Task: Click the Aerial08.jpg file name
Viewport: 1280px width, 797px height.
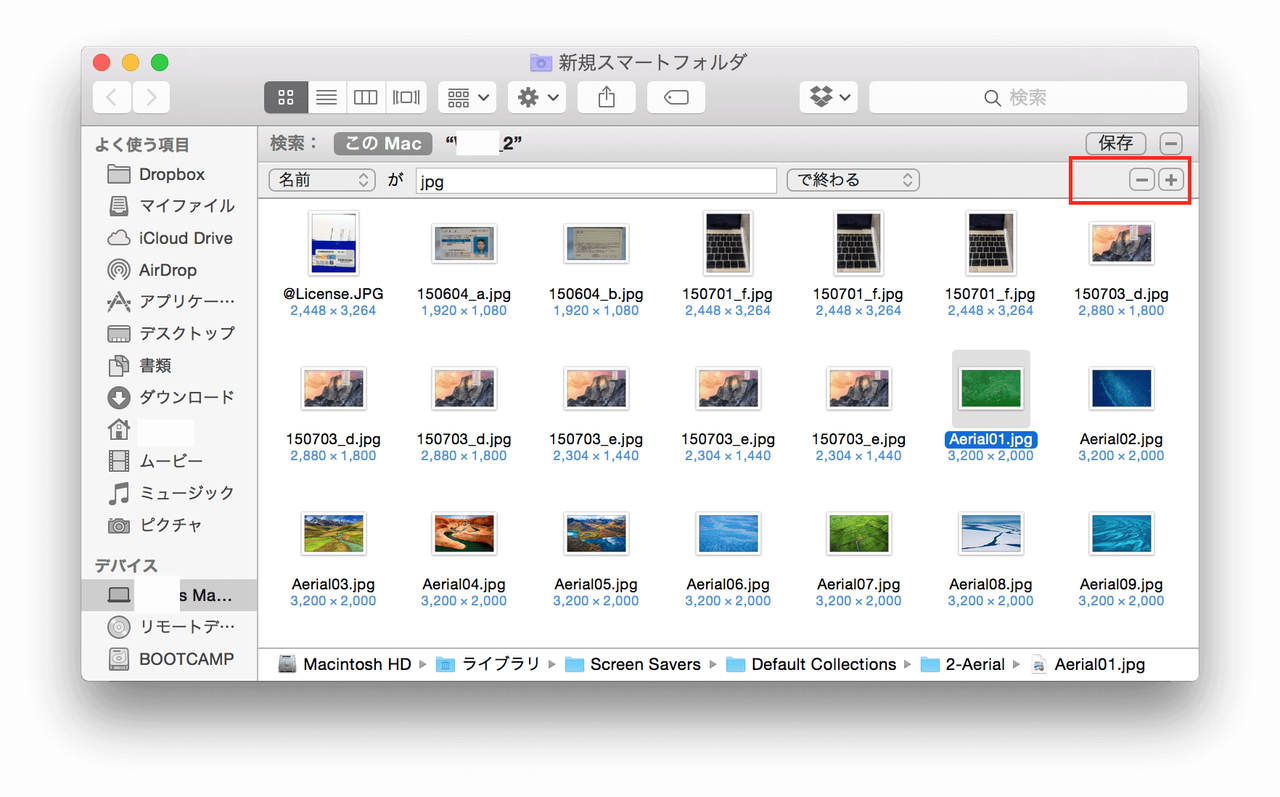Action: [991, 584]
